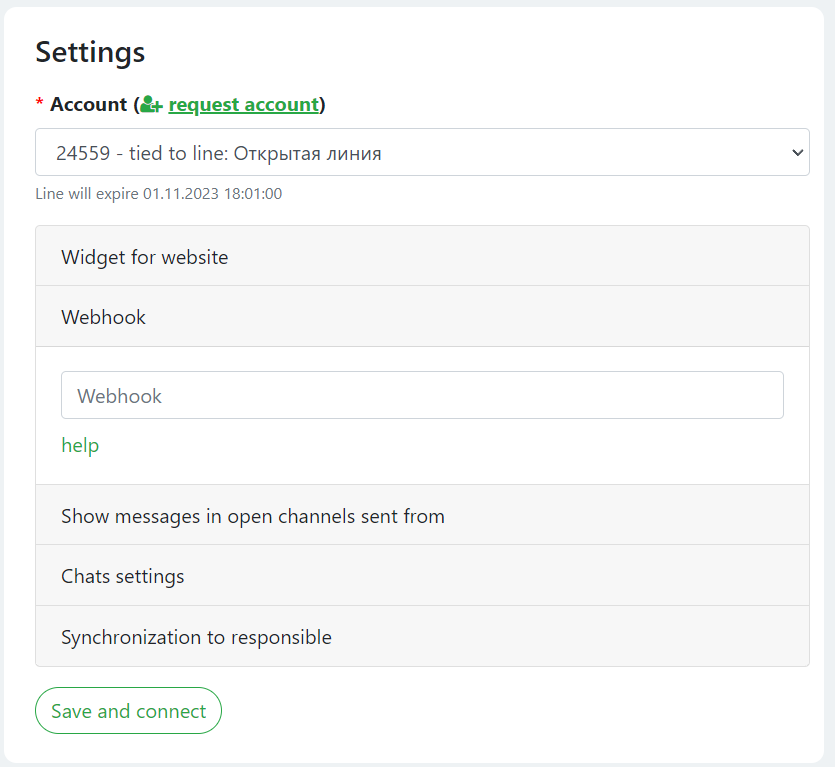Open the green help link

[x=80, y=445]
